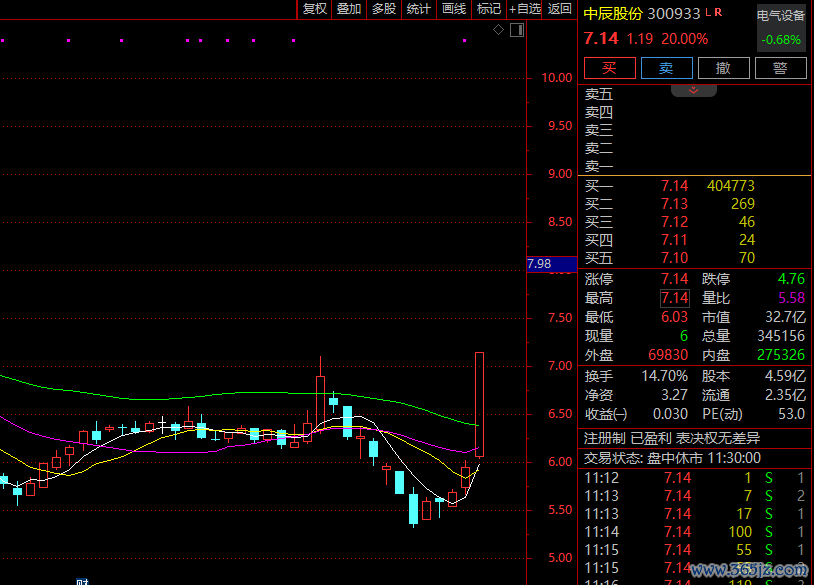Viewport: 814px width, 585px height.
Task: Open the 统计 statistics tool
Action: 418,9
